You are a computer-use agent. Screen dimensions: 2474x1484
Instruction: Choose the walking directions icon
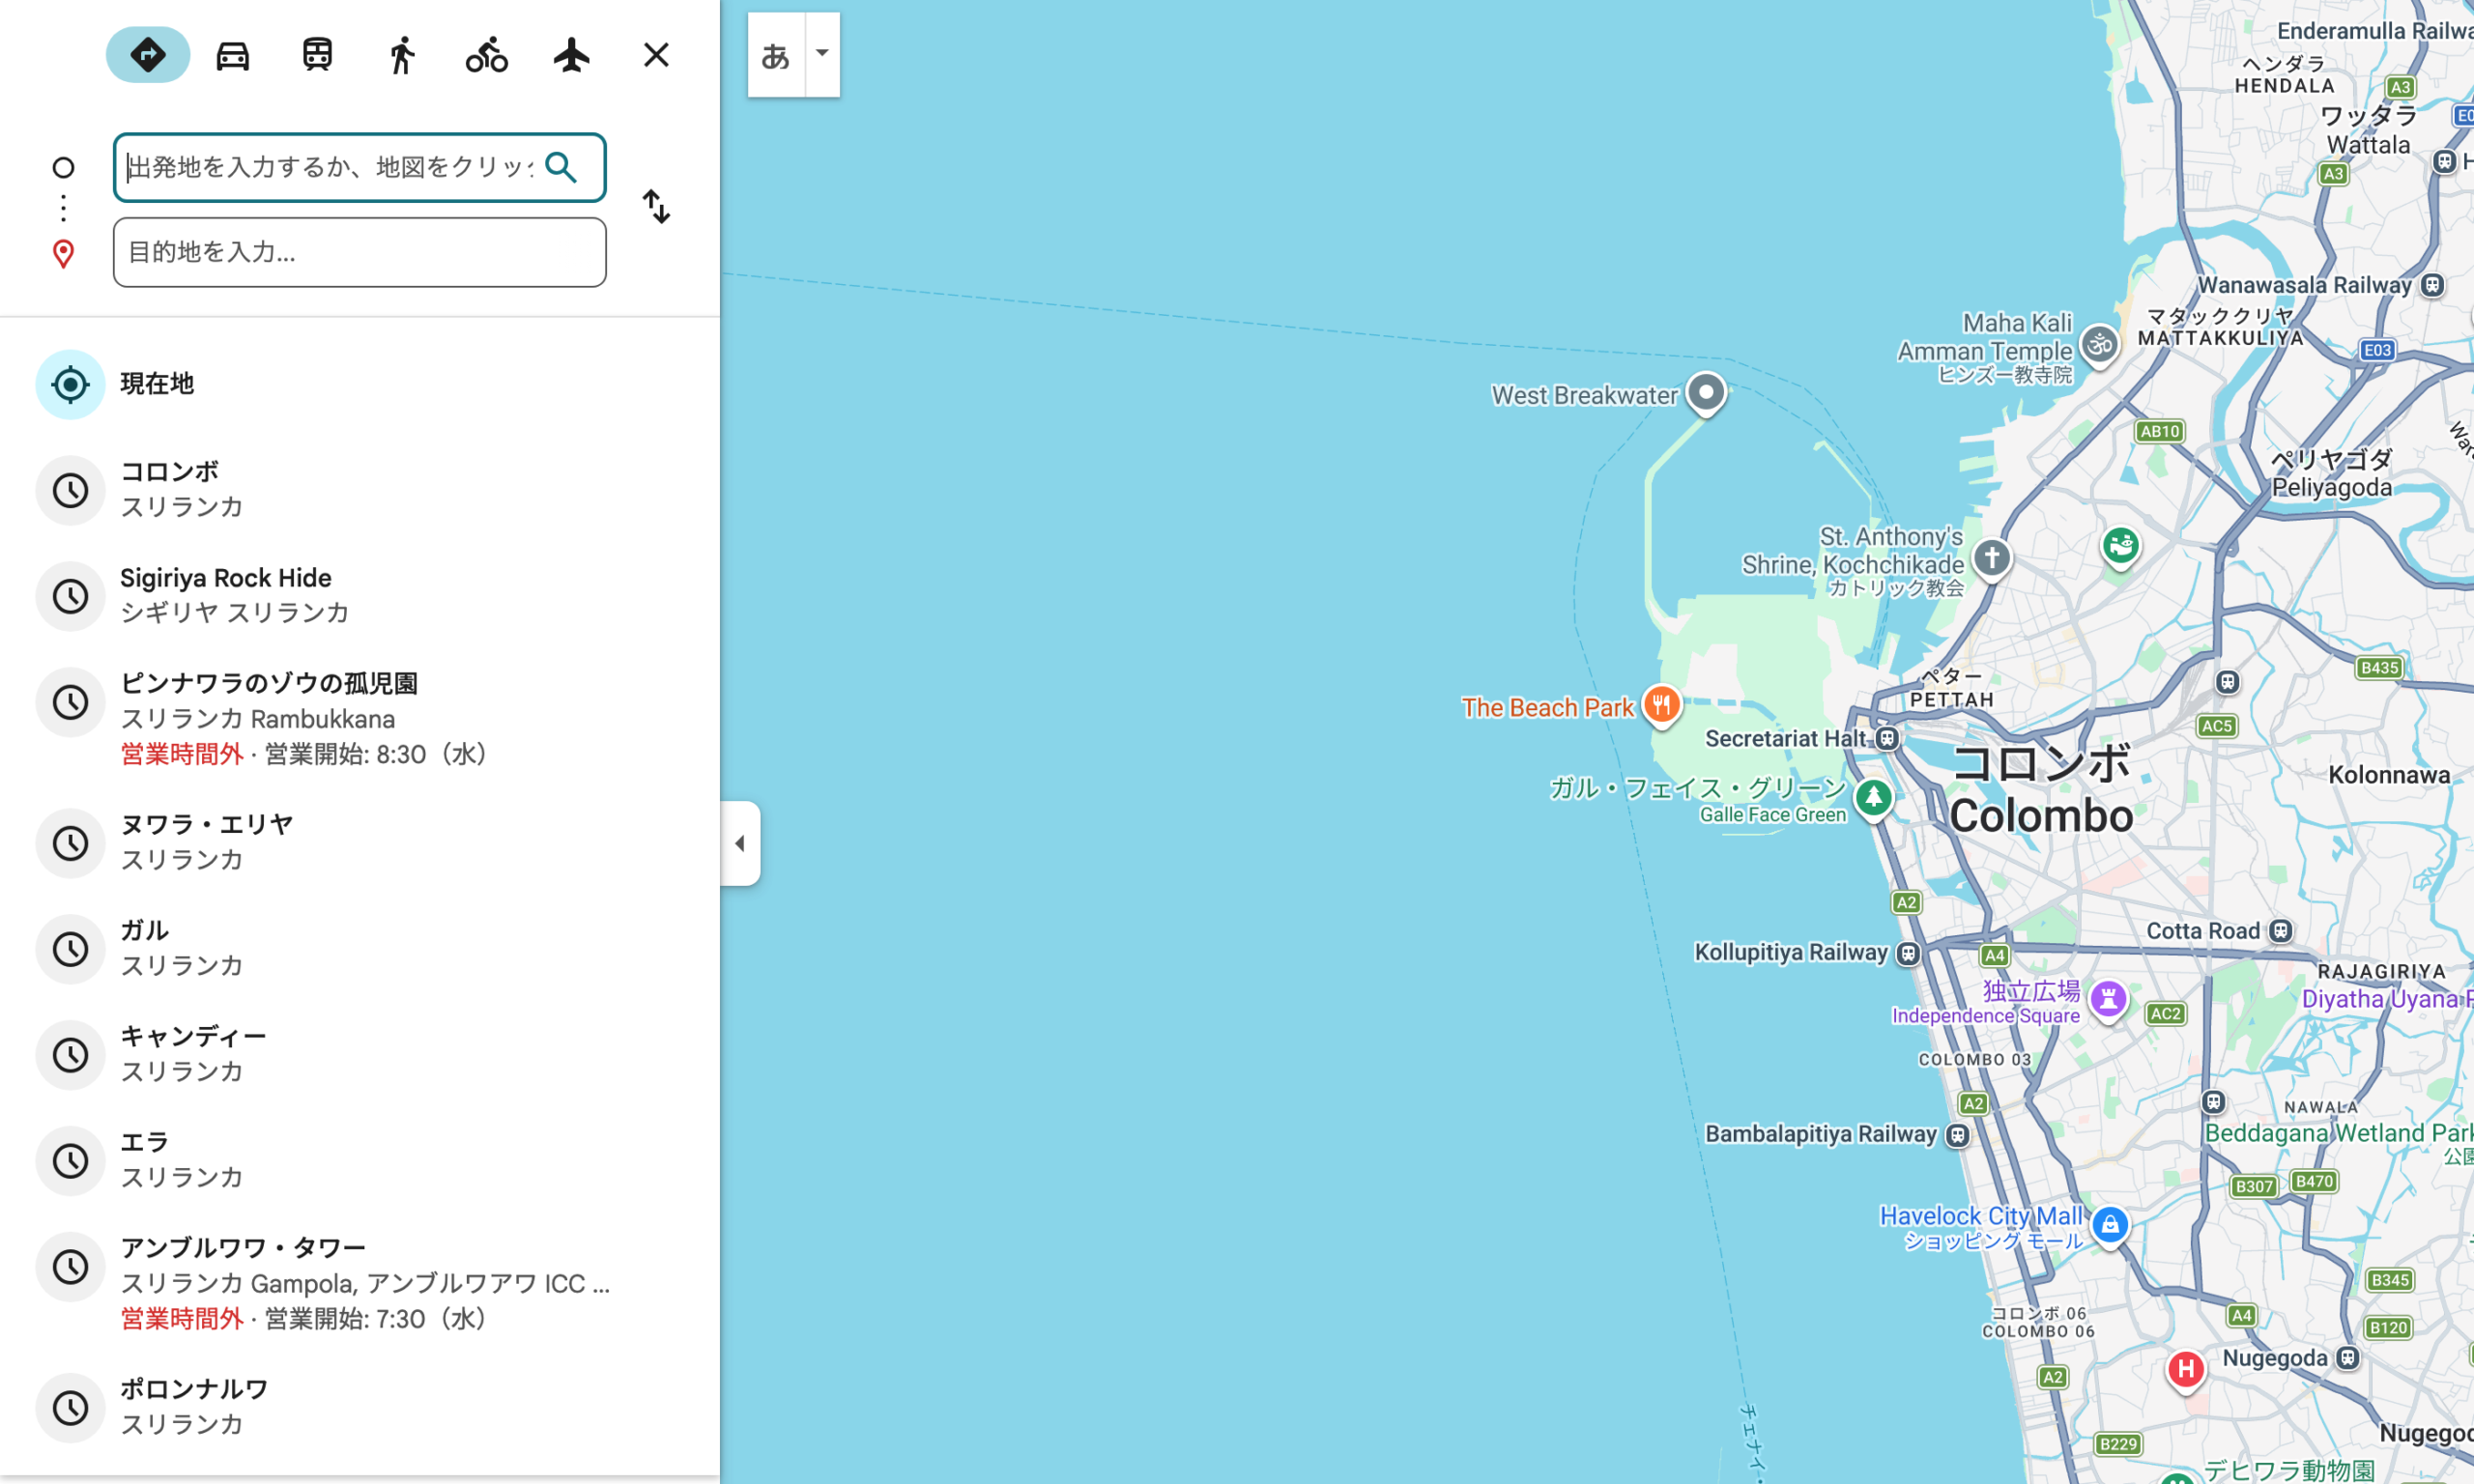(x=400, y=55)
